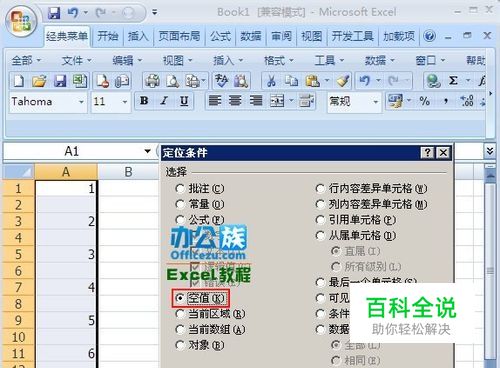Click column A header
Viewport: 500px width, 368px height.
[66, 172]
